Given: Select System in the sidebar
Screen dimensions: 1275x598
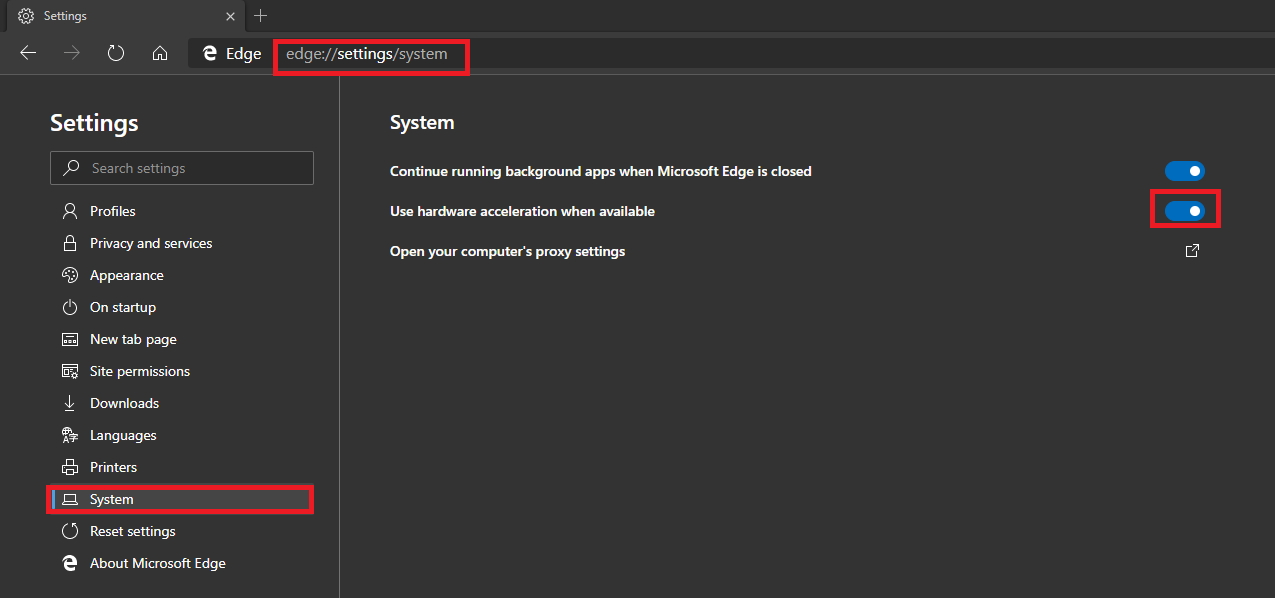Looking at the screenshot, I should point(181,499).
